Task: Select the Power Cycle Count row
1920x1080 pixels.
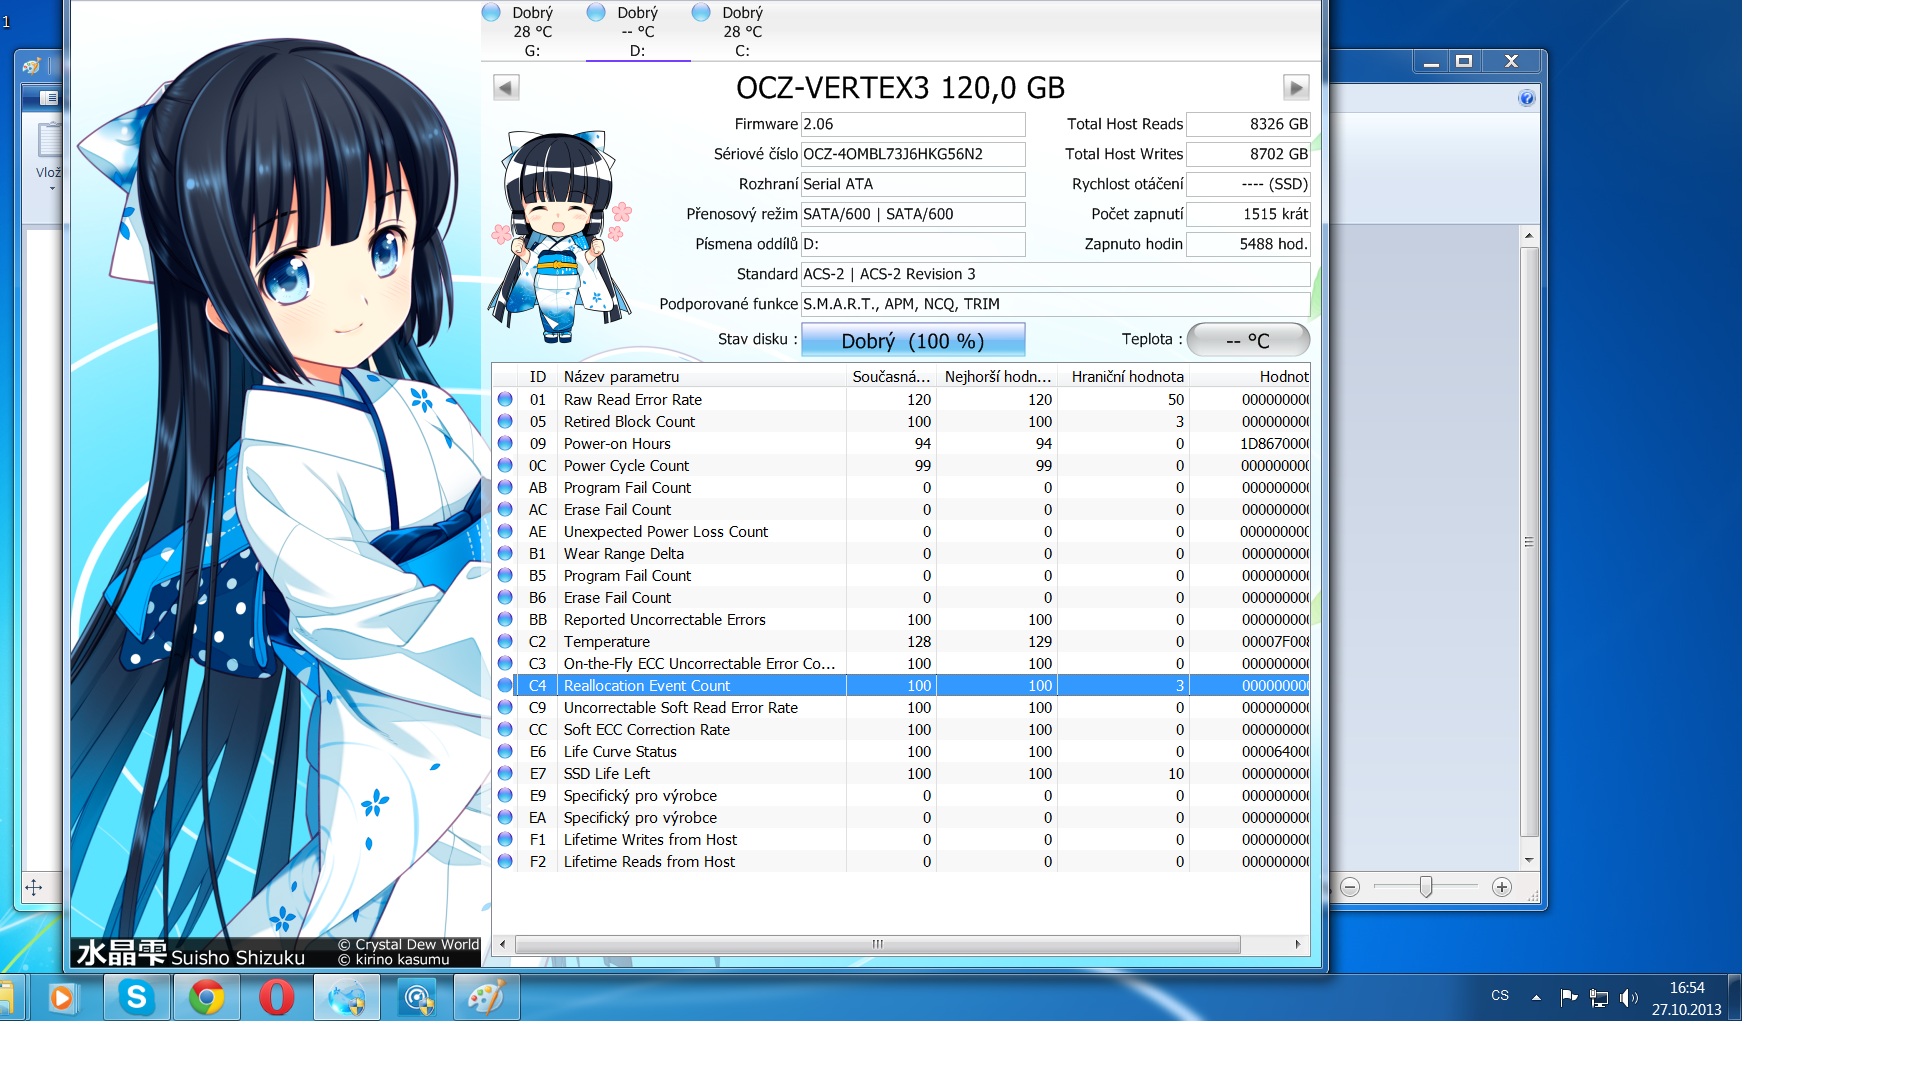Action: (x=901, y=466)
